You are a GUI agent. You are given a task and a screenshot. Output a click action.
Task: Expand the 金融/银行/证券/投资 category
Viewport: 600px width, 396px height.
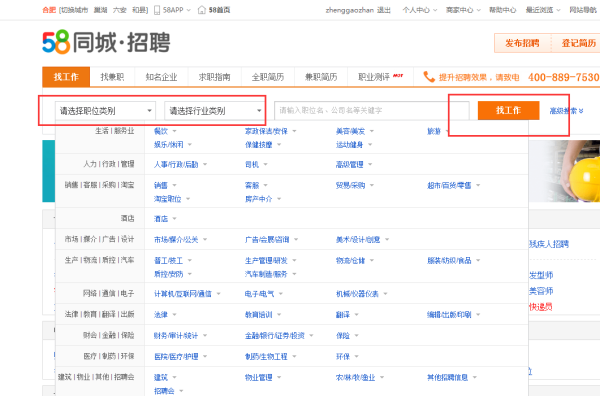click(x=279, y=336)
